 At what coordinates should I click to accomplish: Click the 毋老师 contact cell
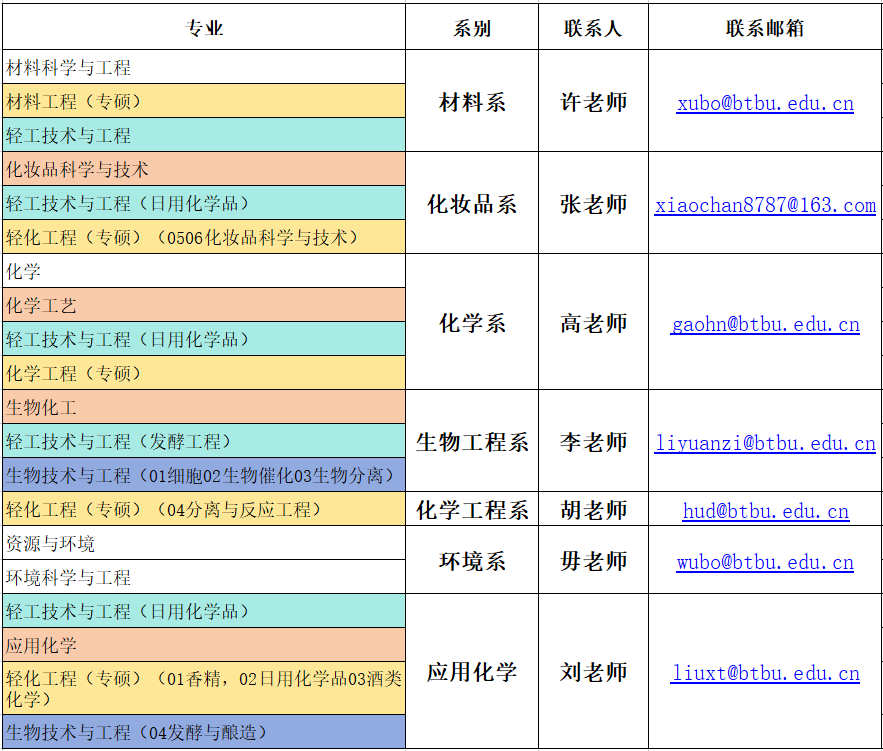[x=593, y=561]
